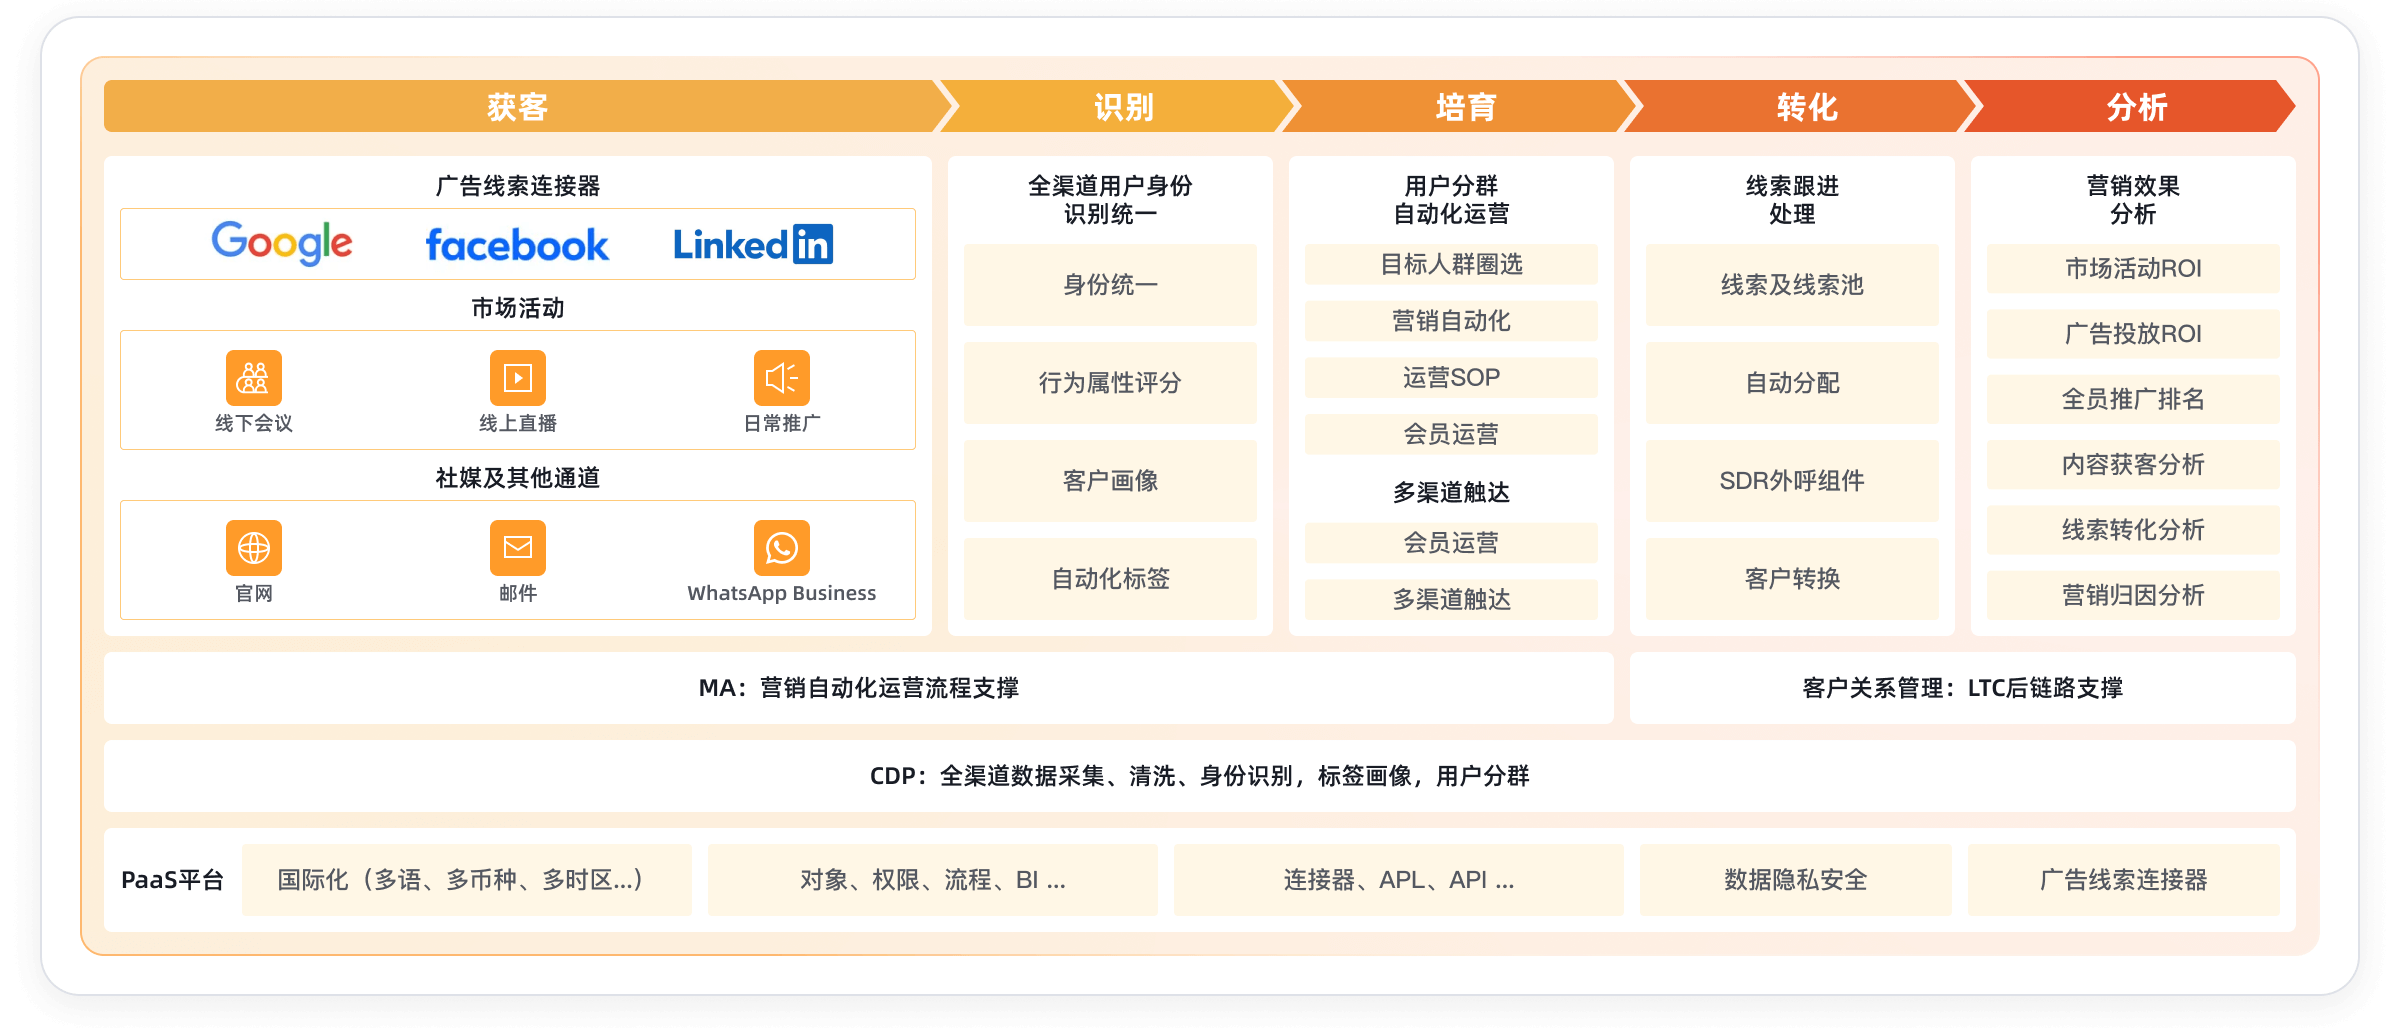
Task: Click the 线索转化分析 box
Action: pos(2133,530)
